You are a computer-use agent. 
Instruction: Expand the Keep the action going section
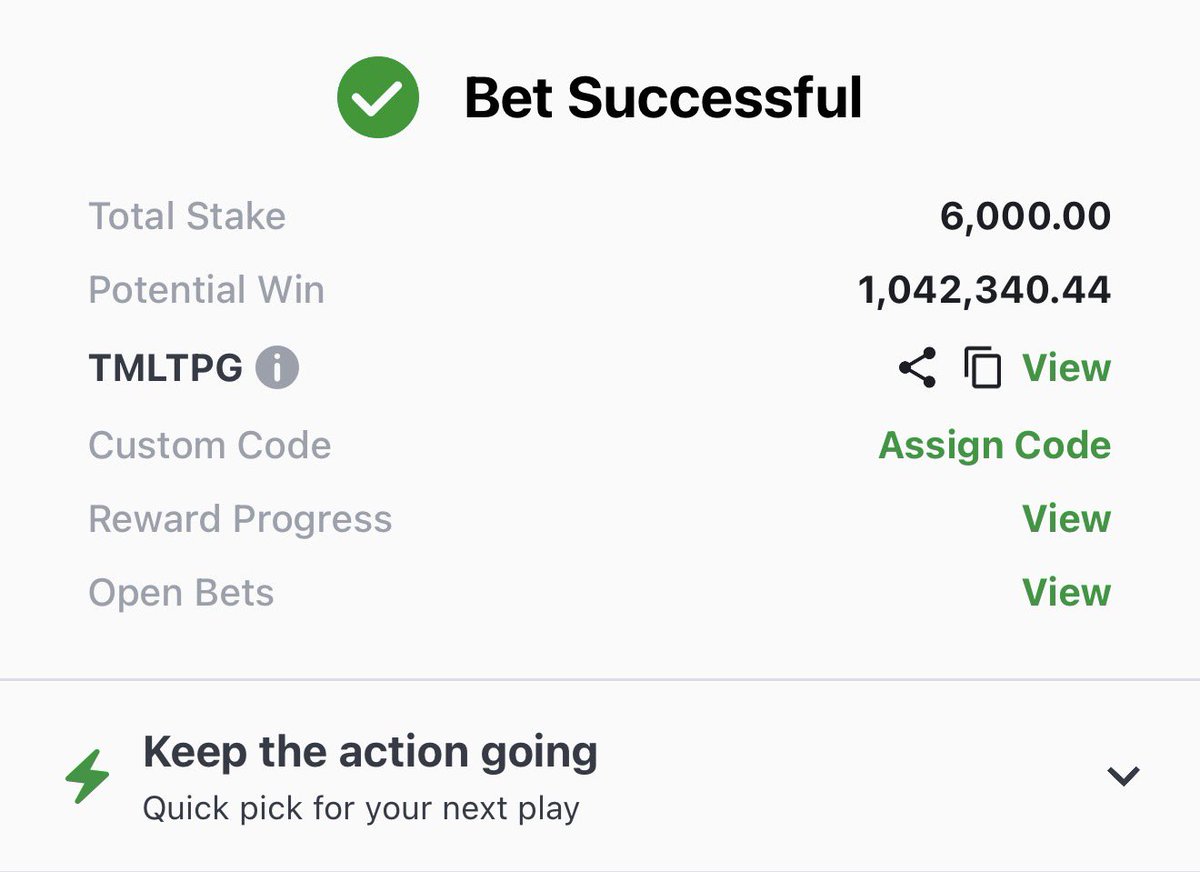[1123, 775]
